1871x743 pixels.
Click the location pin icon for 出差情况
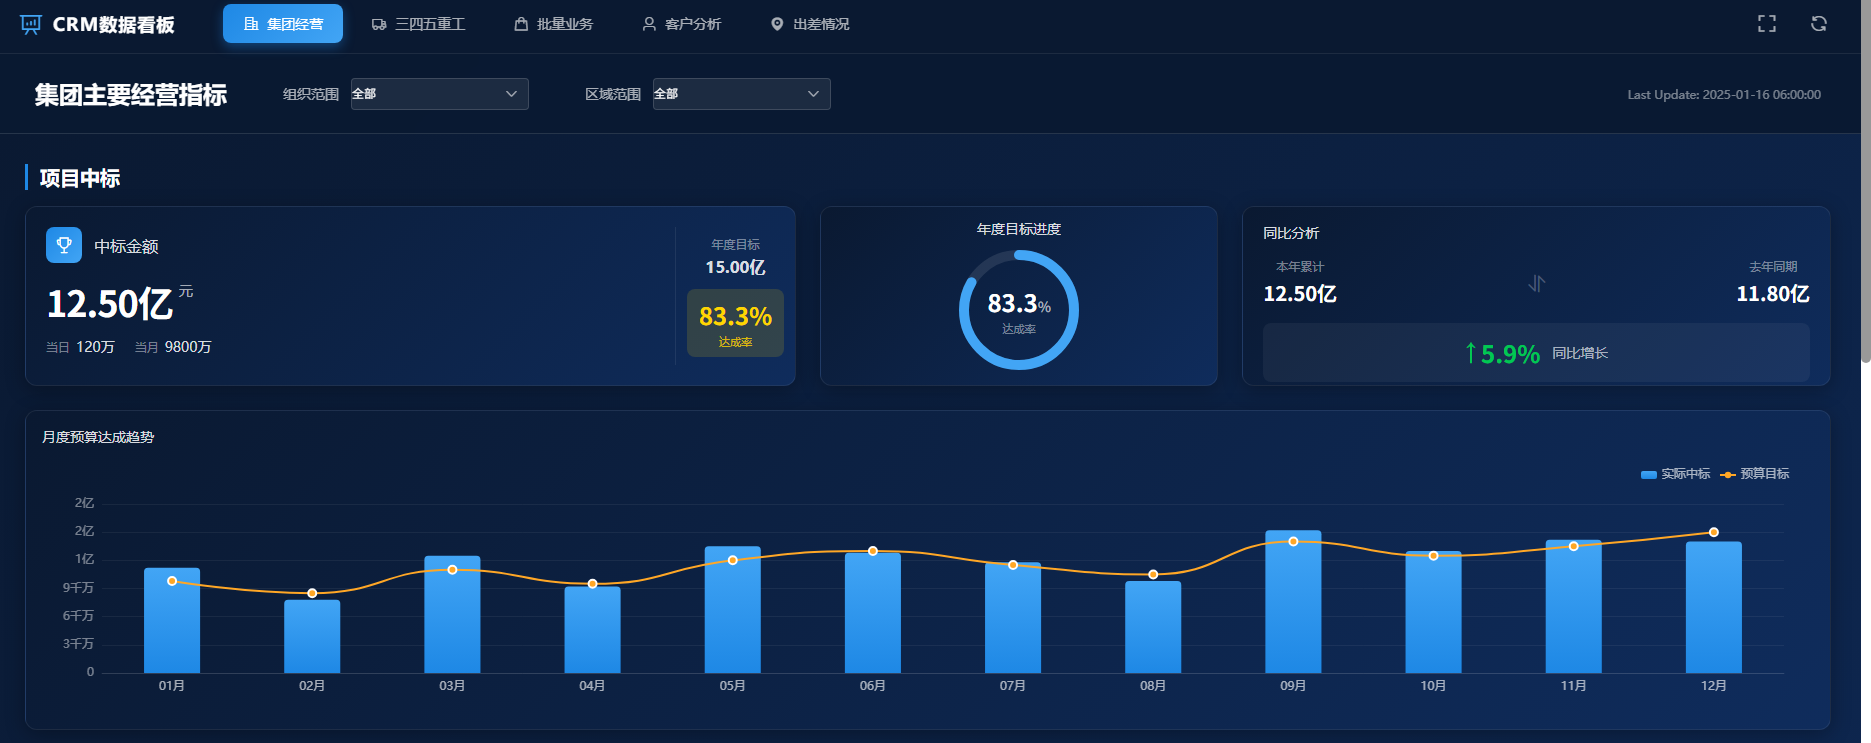(x=777, y=24)
